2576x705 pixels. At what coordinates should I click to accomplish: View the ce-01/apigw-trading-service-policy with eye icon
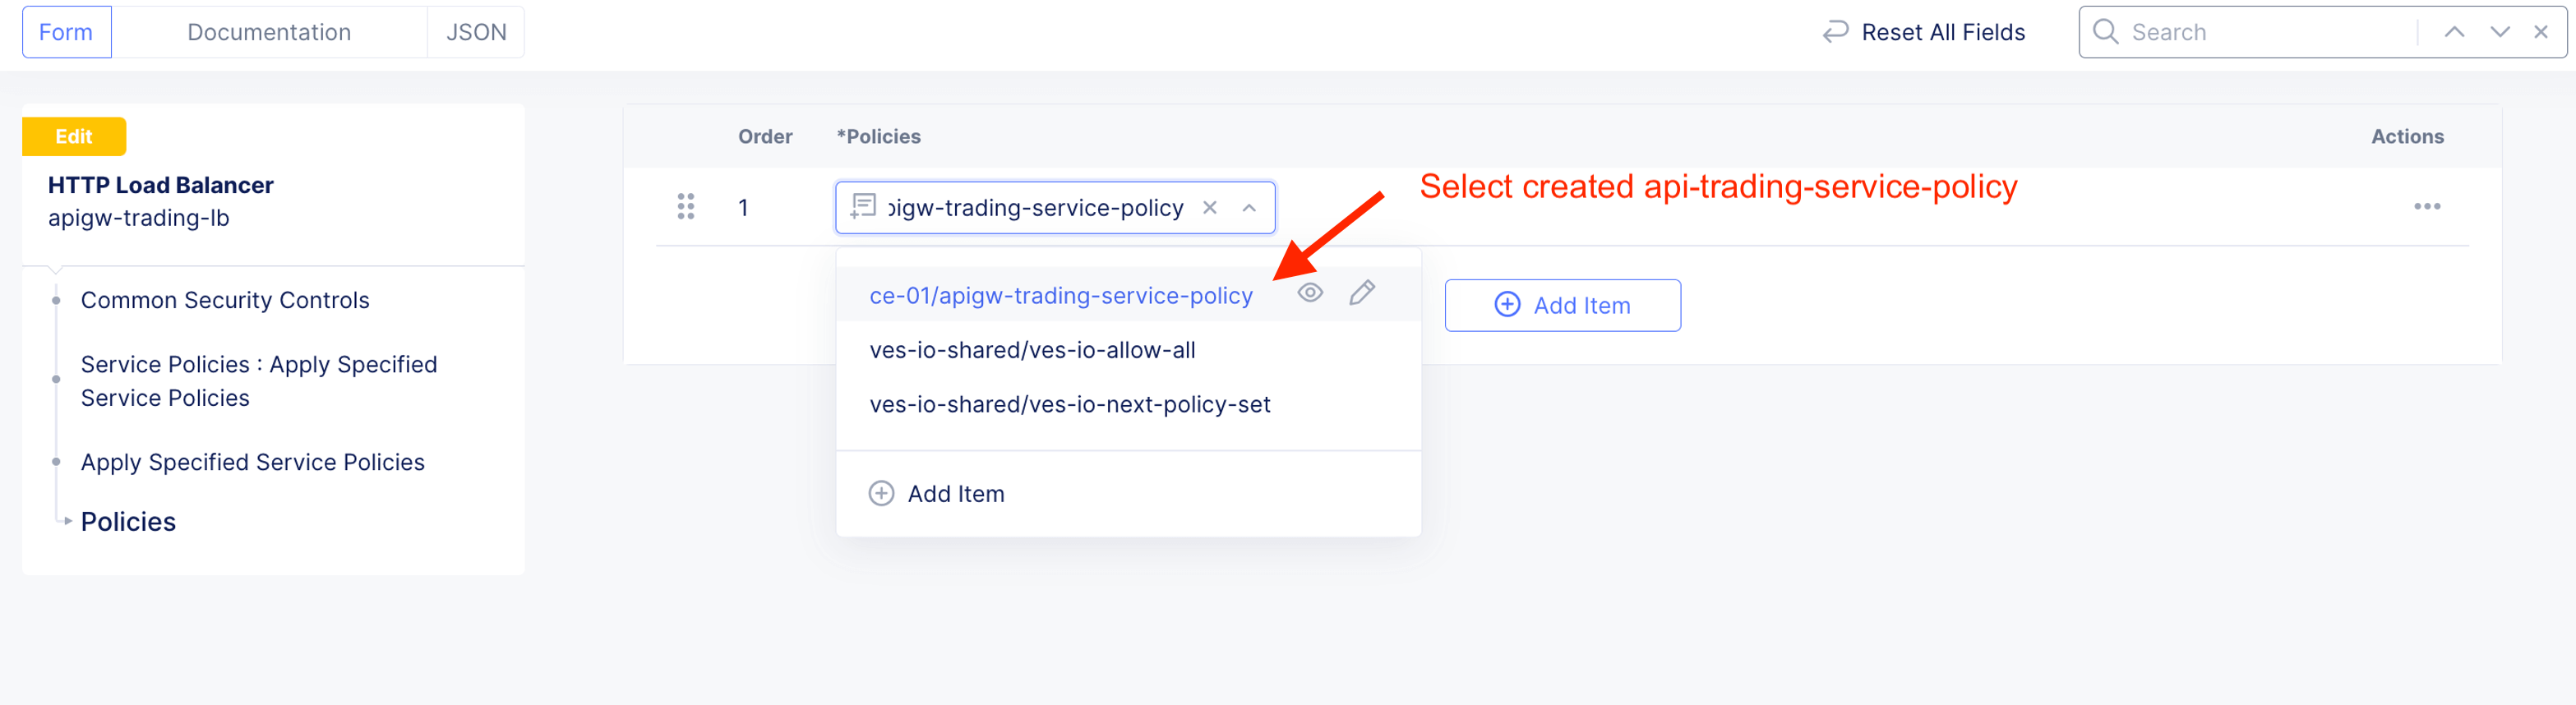pos(1310,293)
